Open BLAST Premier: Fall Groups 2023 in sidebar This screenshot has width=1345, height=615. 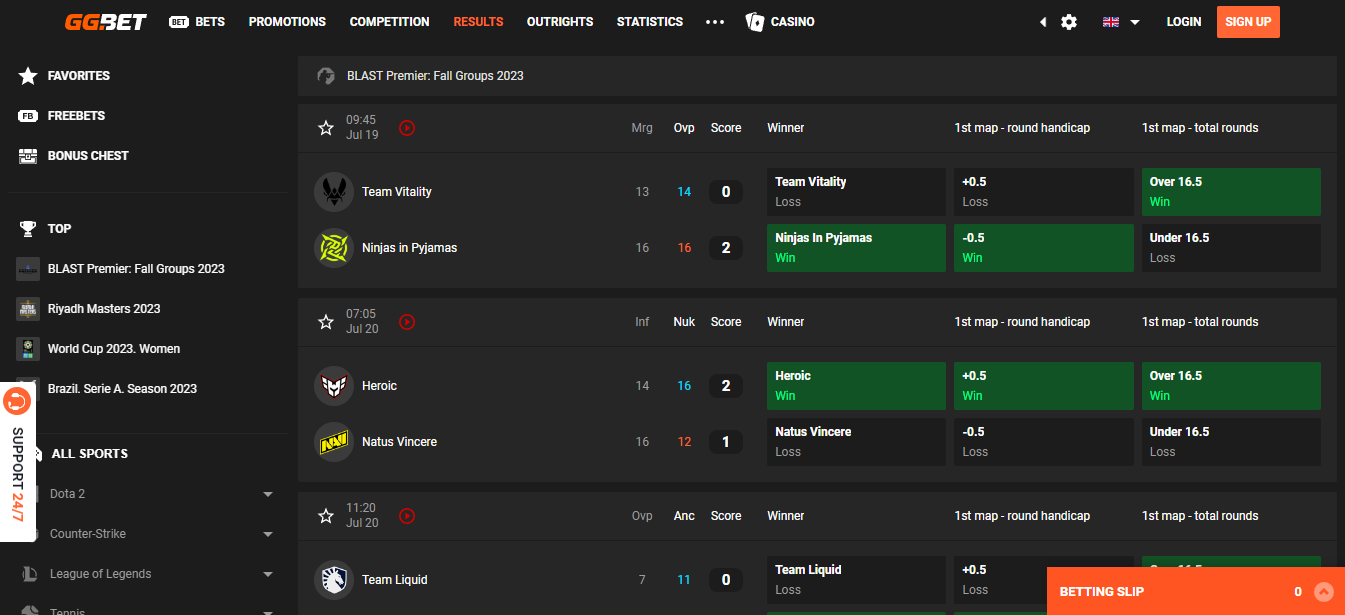click(x=136, y=269)
